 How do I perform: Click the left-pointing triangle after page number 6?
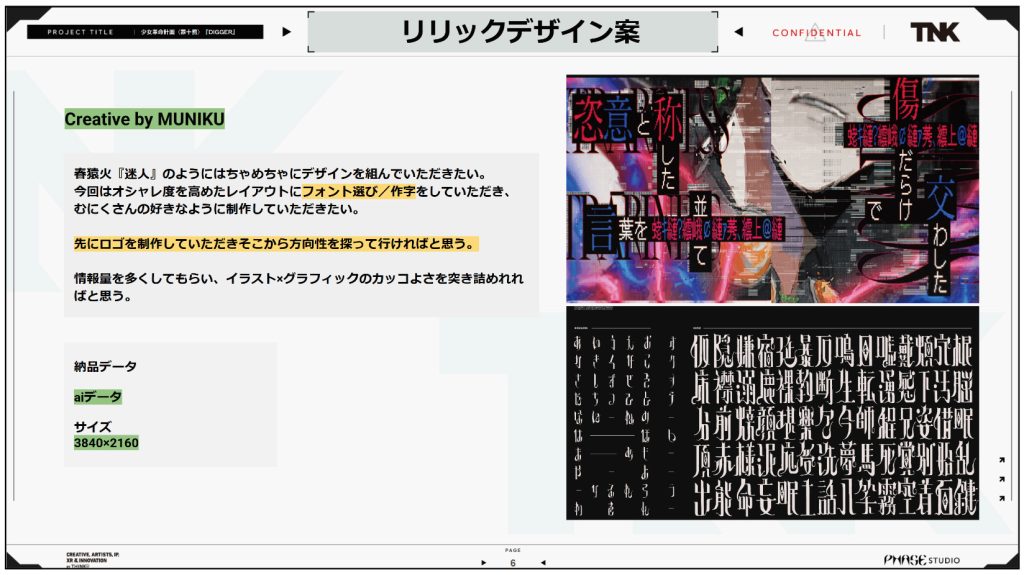[x=543, y=563]
